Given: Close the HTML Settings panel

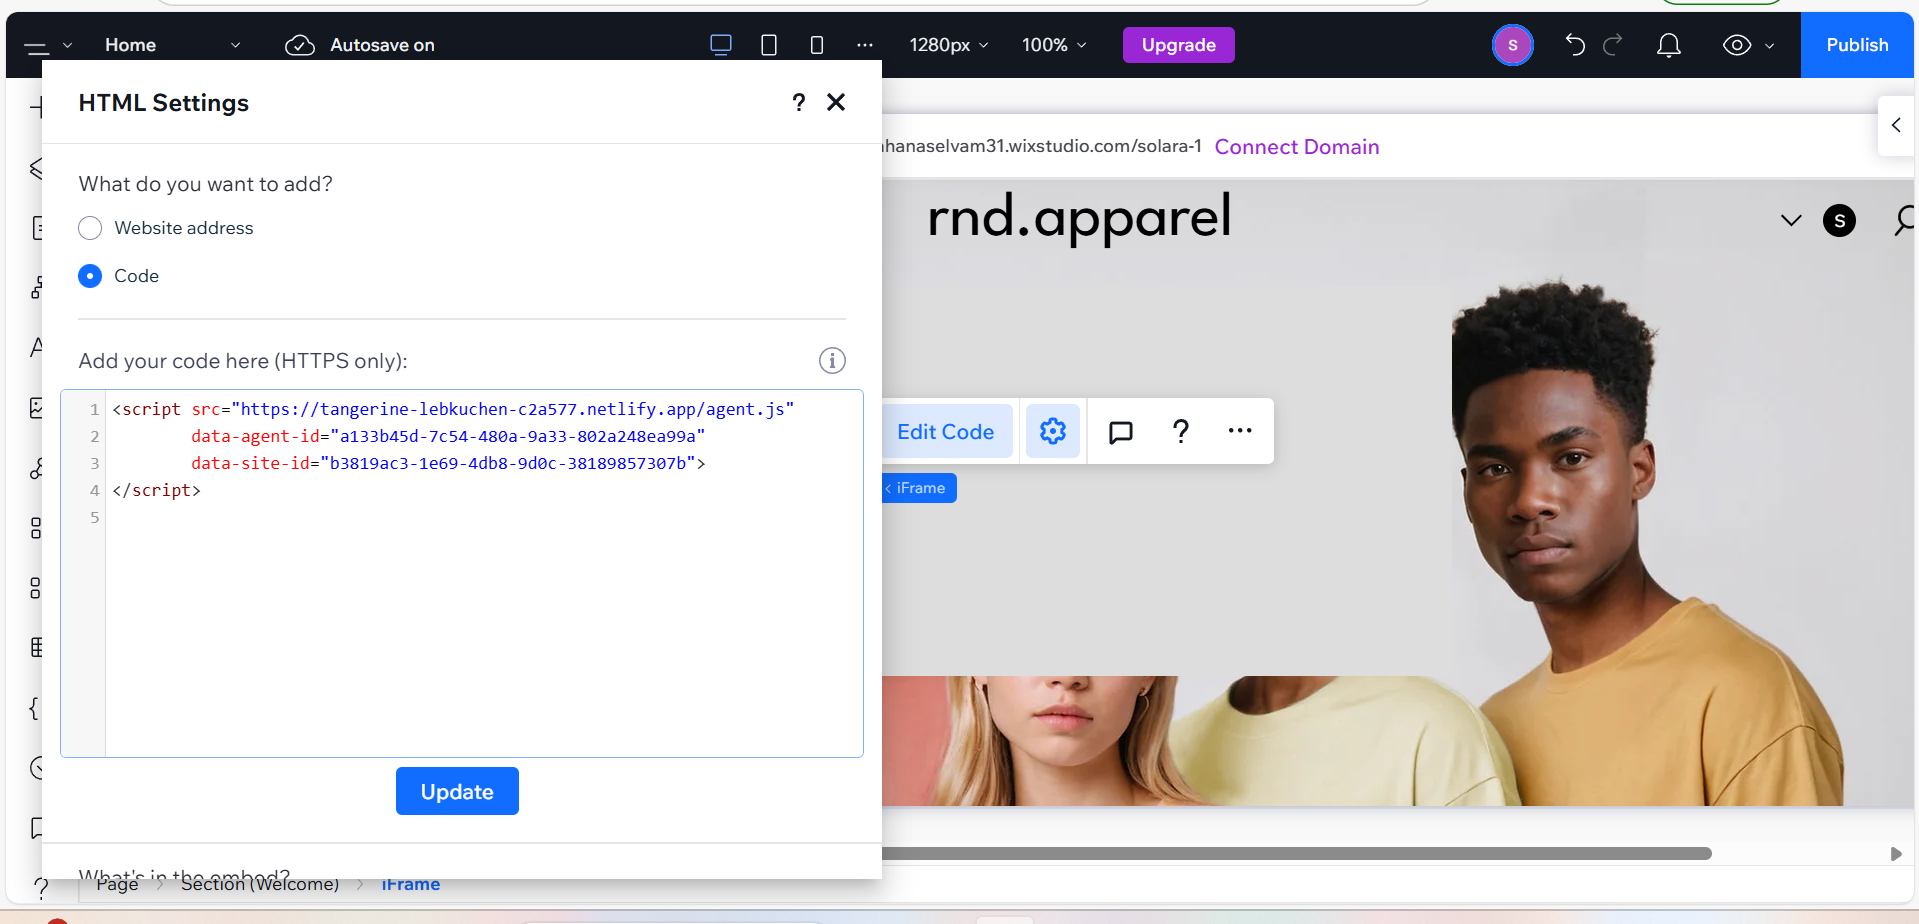Looking at the screenshot, I should click(836, 102).
